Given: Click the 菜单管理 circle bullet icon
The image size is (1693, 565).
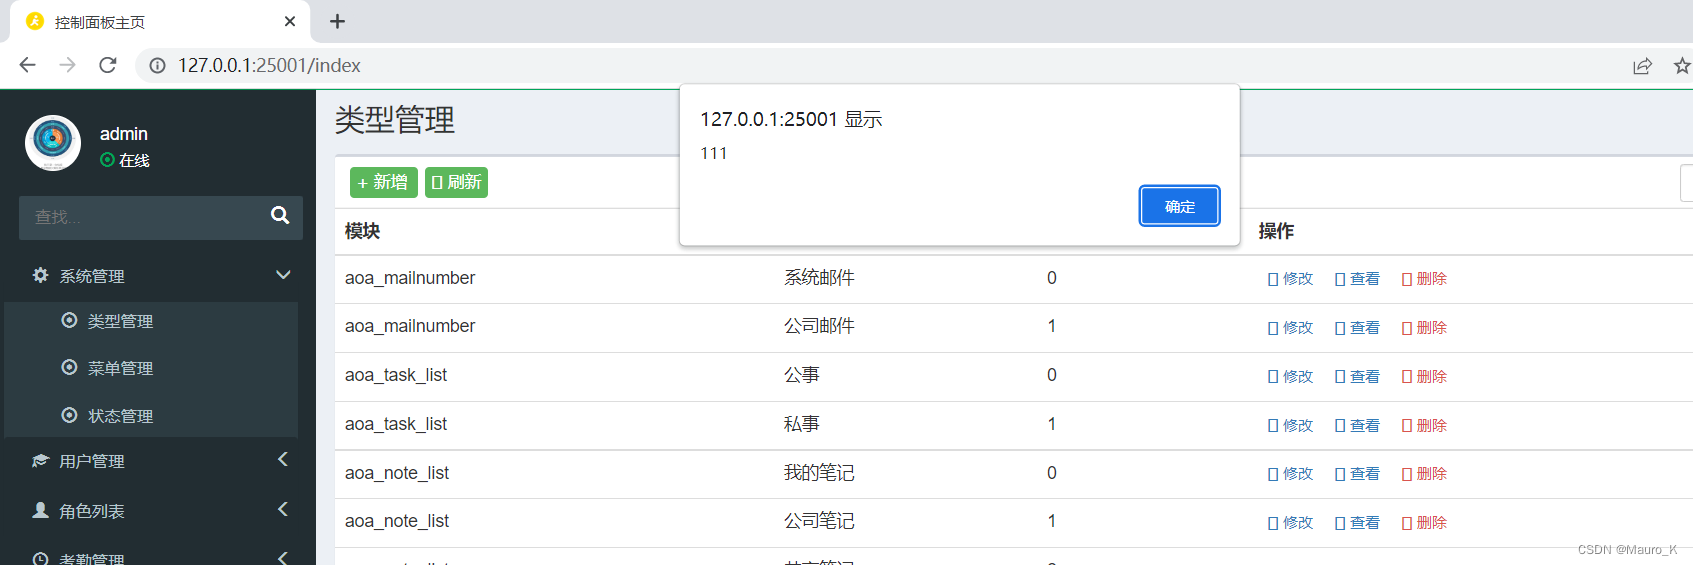Looking at the screenshot, I should [69, 367].
